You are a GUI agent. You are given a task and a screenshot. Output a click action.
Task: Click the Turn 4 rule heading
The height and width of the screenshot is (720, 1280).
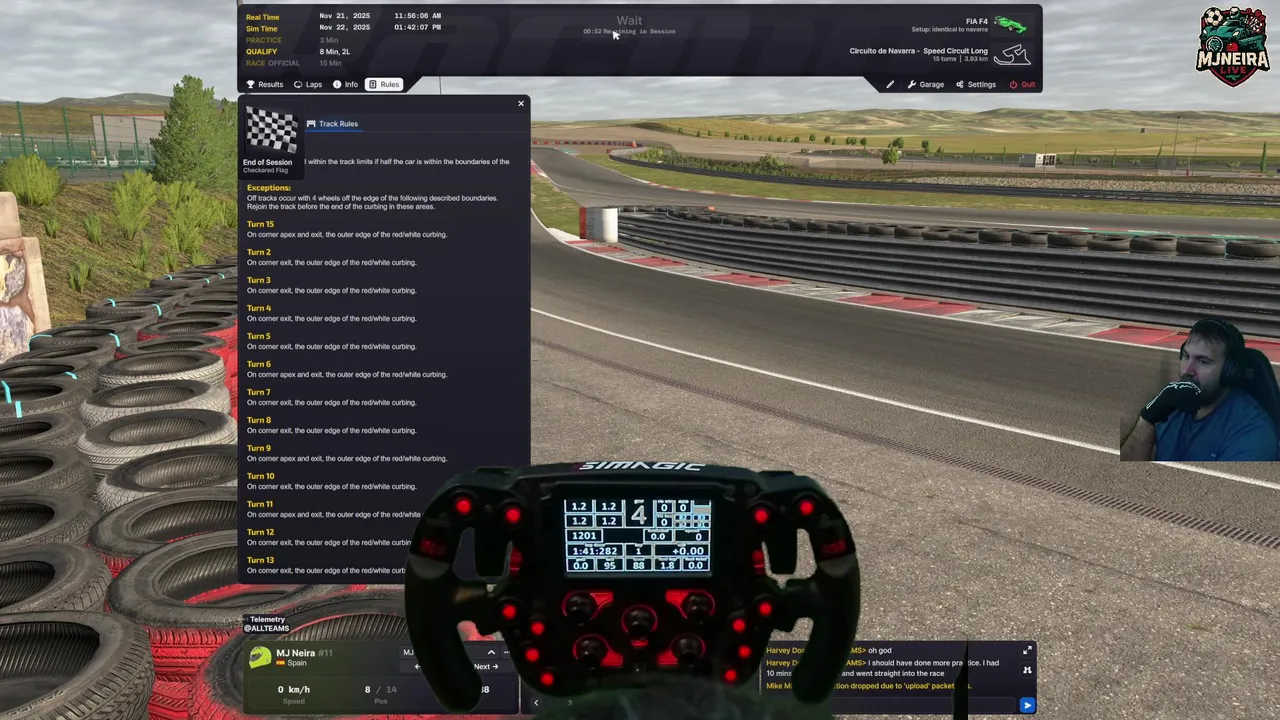(x=259, y=308)
